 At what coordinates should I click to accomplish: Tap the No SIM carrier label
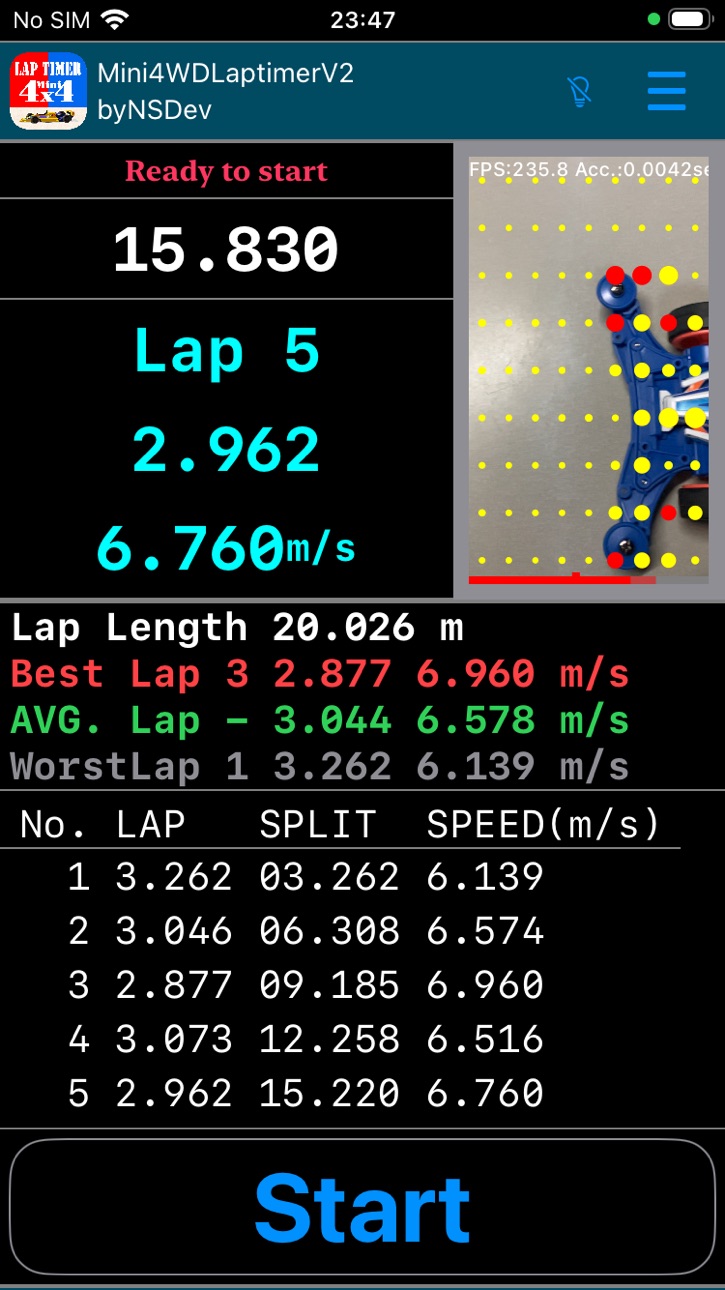click(52, 20)
